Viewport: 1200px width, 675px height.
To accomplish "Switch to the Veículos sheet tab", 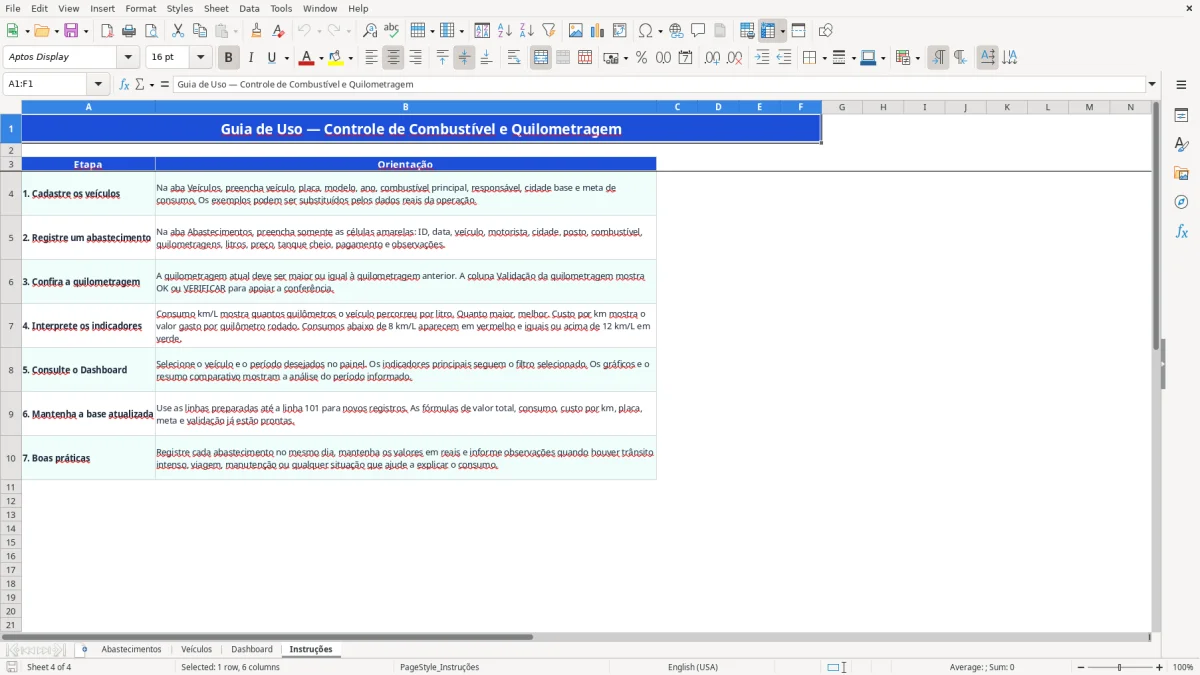I will (197, 649).
